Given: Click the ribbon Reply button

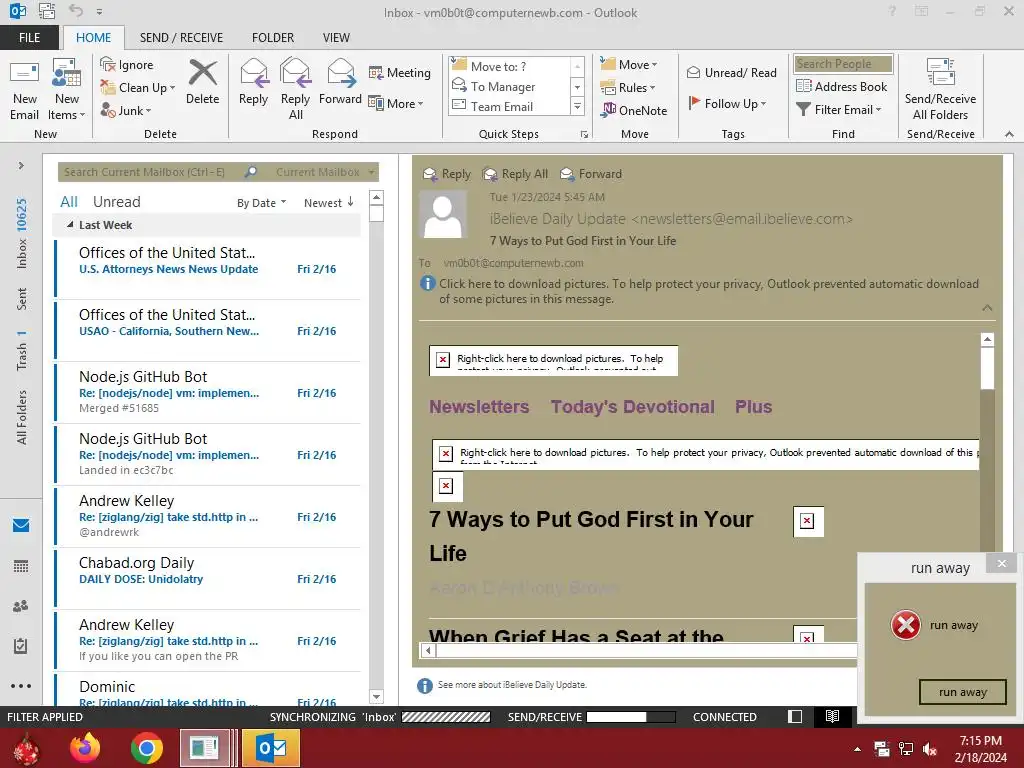Looking at the screenshot, I should (x=253, y=82).
